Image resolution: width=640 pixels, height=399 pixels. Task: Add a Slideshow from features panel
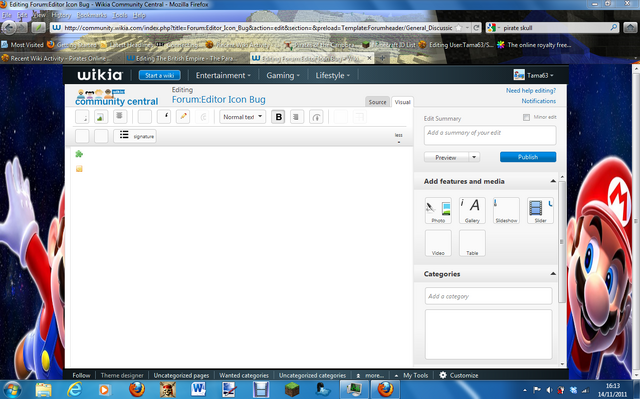[x=506, y=211]
